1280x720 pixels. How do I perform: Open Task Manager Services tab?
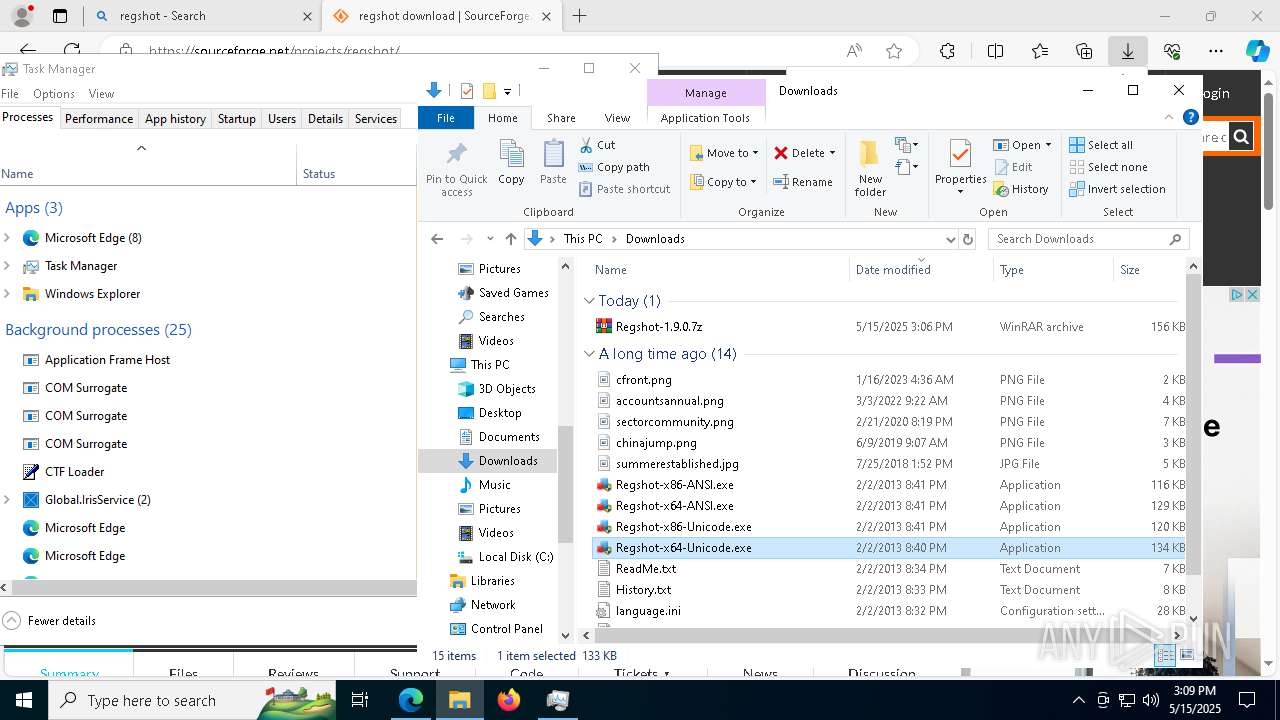point(376,118)
